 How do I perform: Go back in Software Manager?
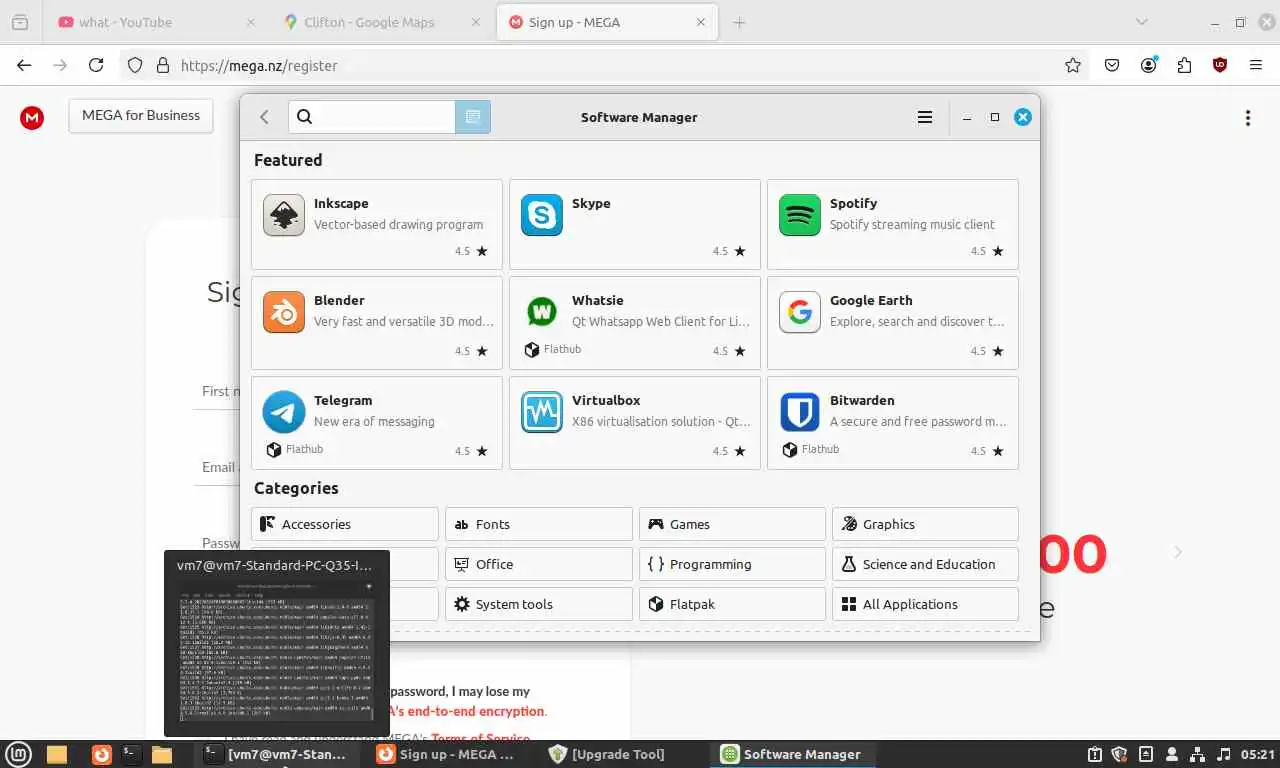point(264,117)
